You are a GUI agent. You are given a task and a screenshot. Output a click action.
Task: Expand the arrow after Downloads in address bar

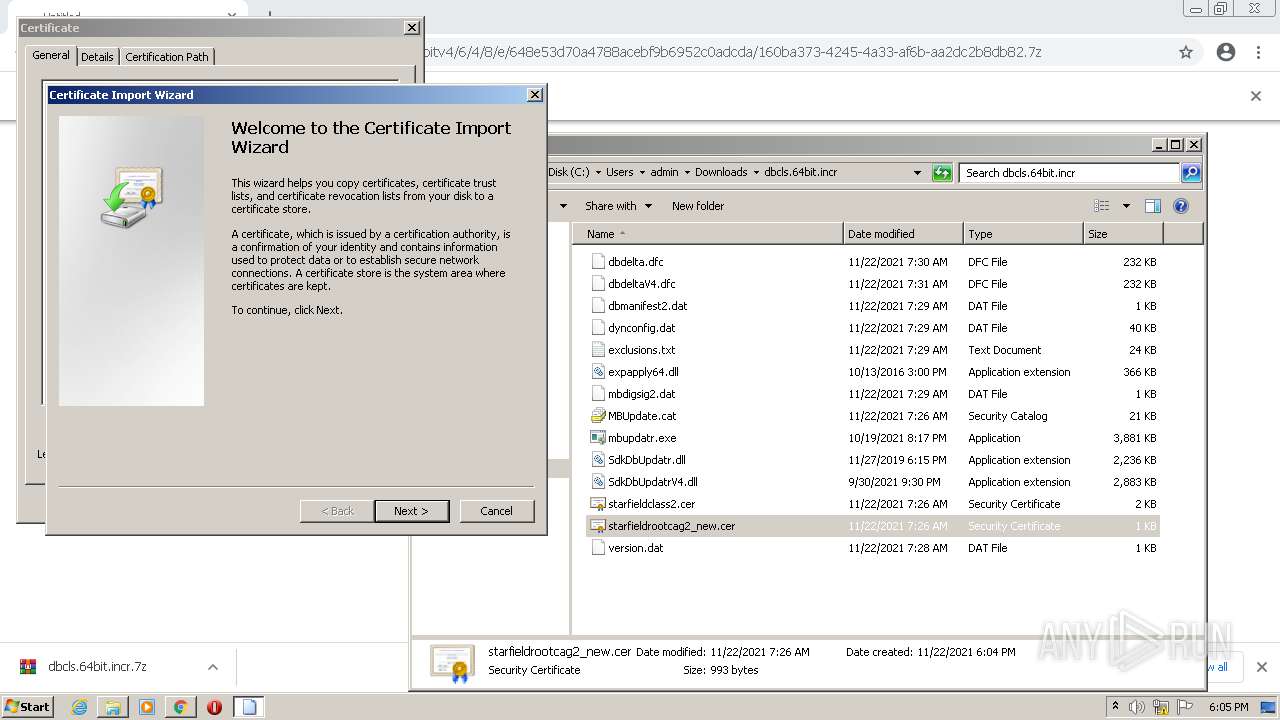pos(756,173)
